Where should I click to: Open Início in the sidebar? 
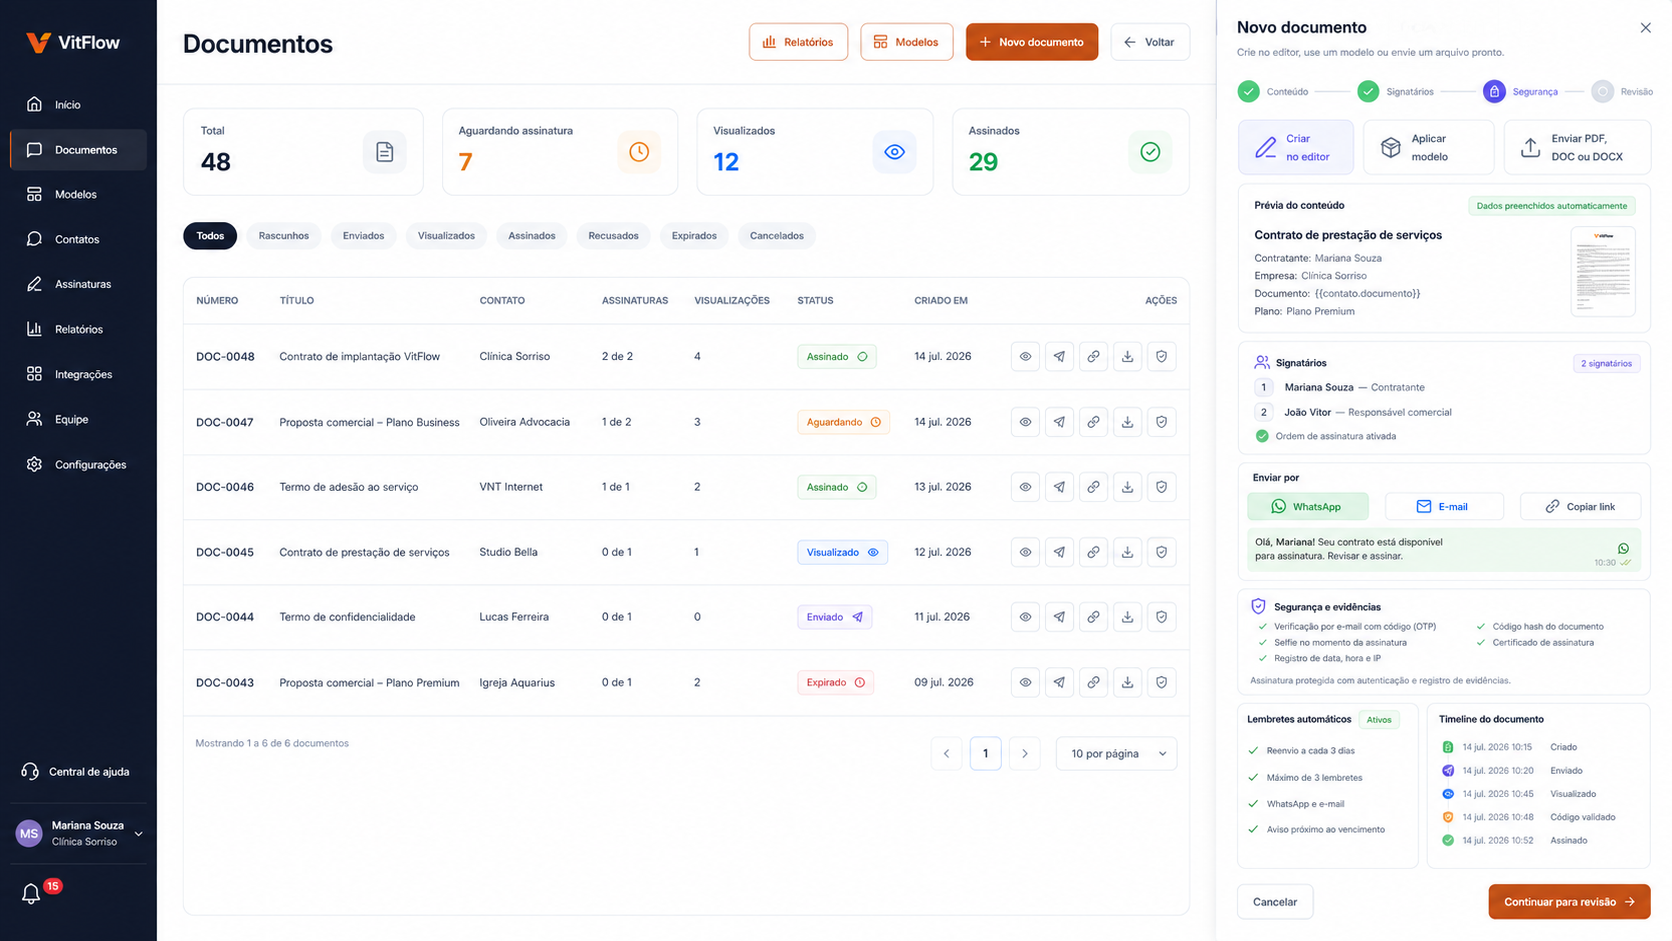point(78,104)
